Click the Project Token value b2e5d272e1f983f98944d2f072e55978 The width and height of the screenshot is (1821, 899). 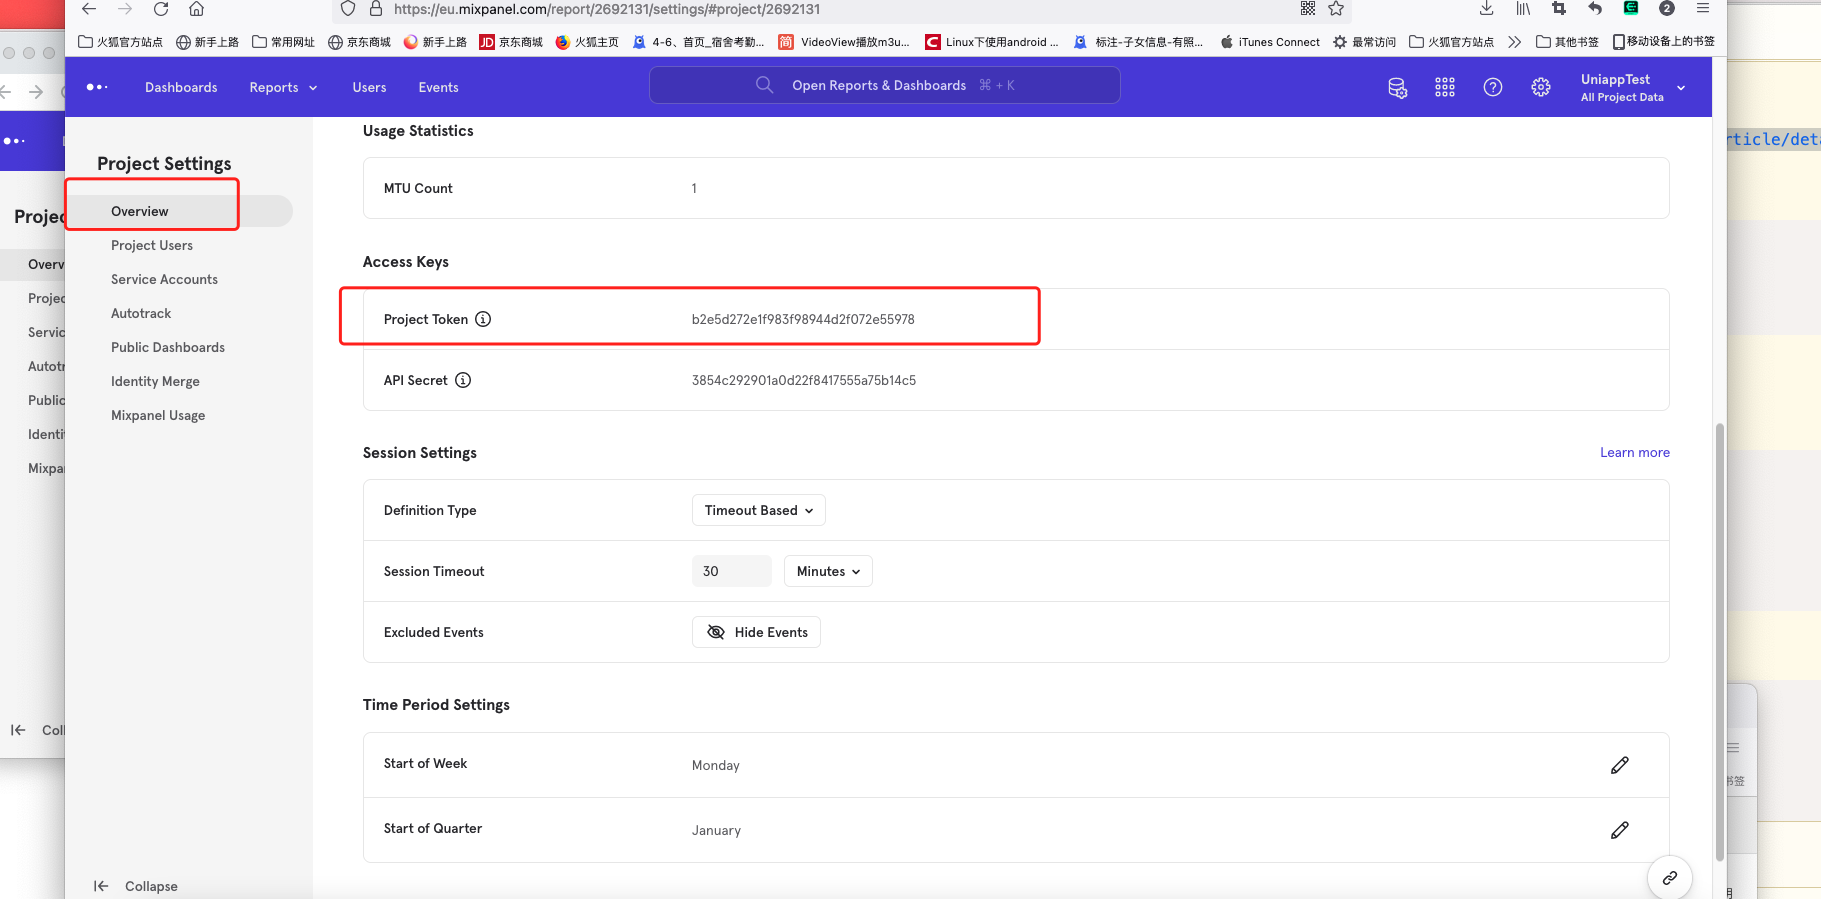(x=803, y=319)
